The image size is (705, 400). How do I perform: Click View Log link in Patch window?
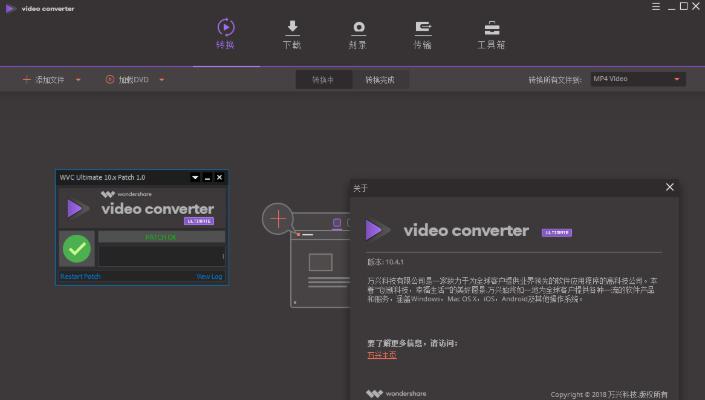coord(210,276)
